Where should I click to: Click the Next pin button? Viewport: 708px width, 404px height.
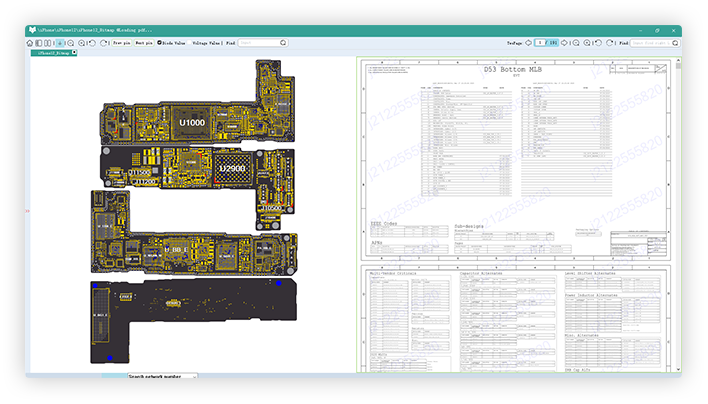pyautogui.click(x=144, y=43)
